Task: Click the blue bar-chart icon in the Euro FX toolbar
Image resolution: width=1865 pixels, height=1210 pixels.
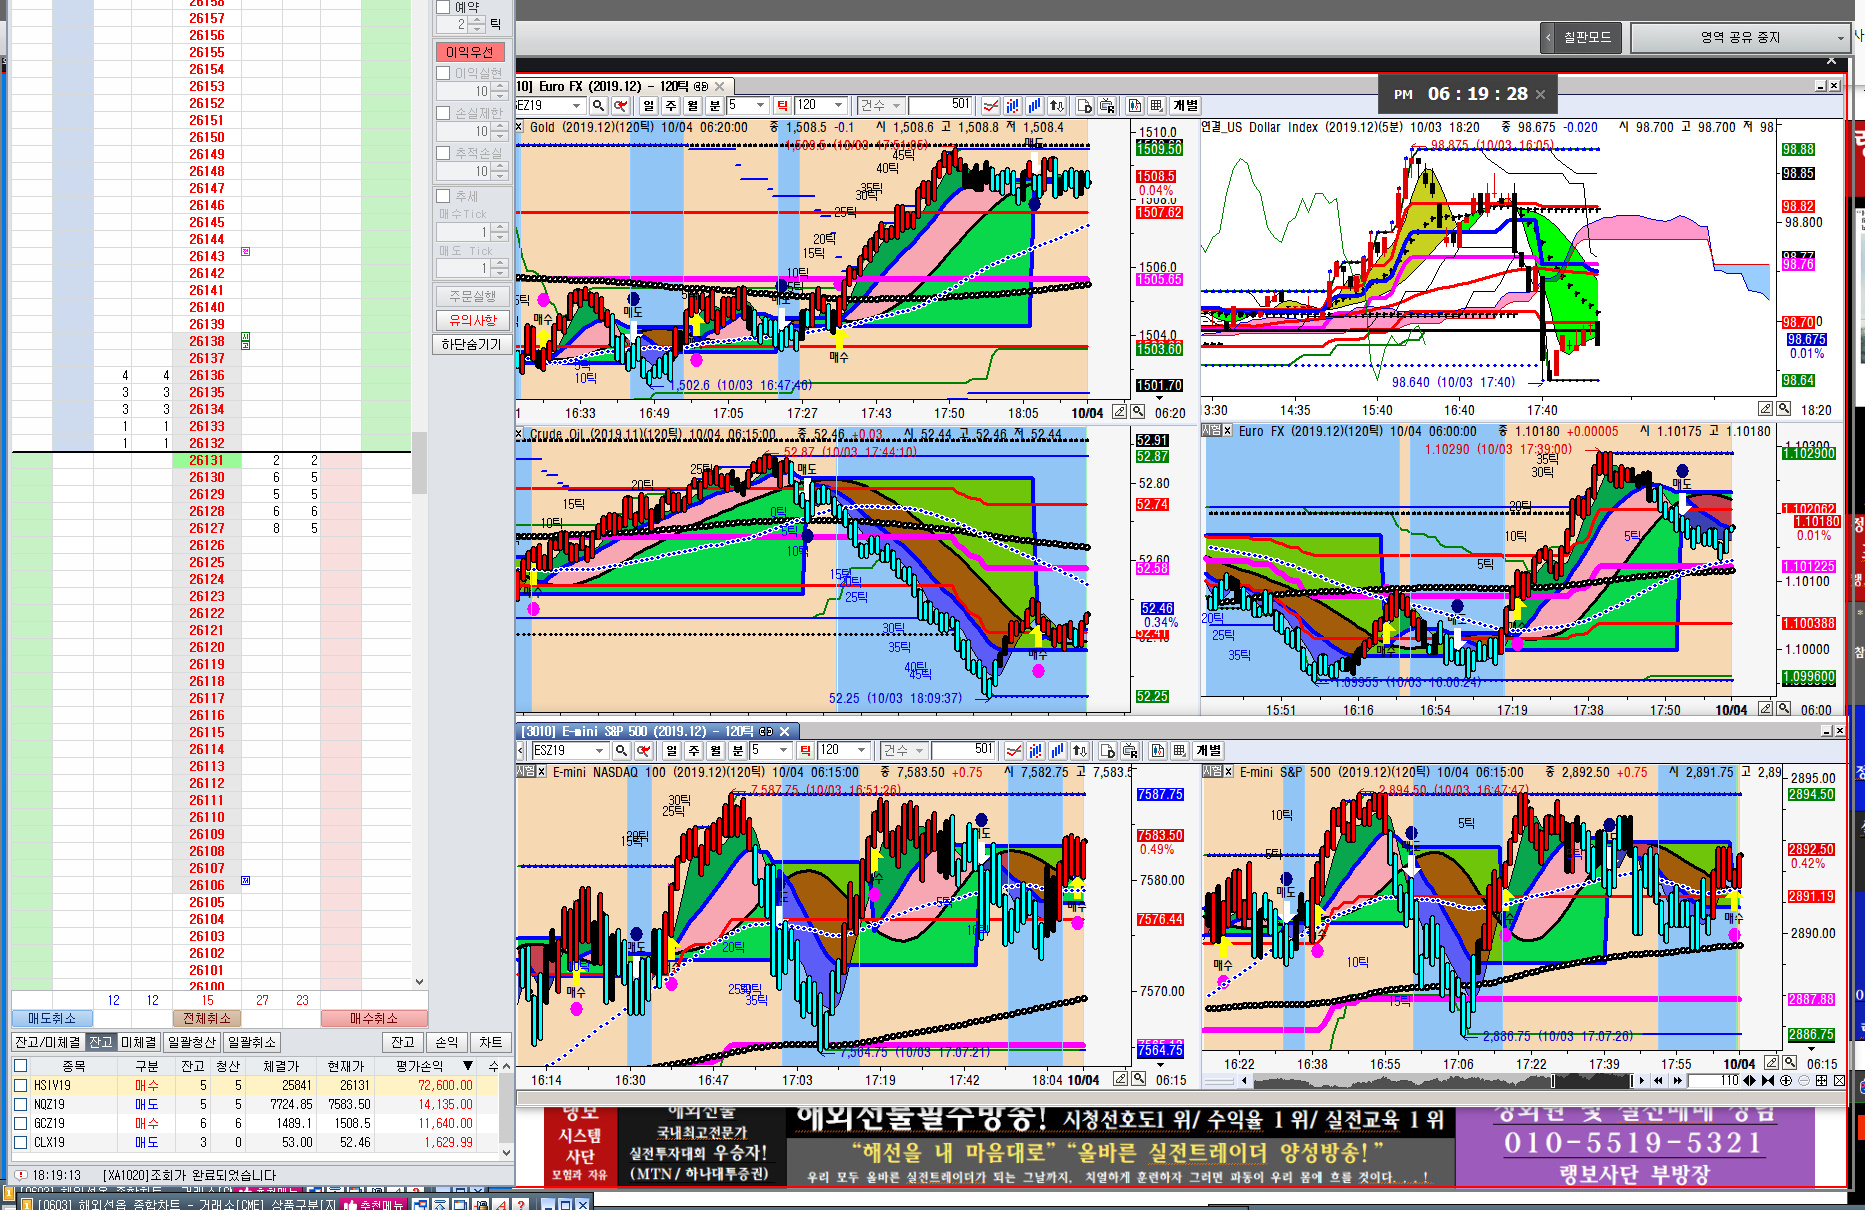Action: [x=1034, y=106]
